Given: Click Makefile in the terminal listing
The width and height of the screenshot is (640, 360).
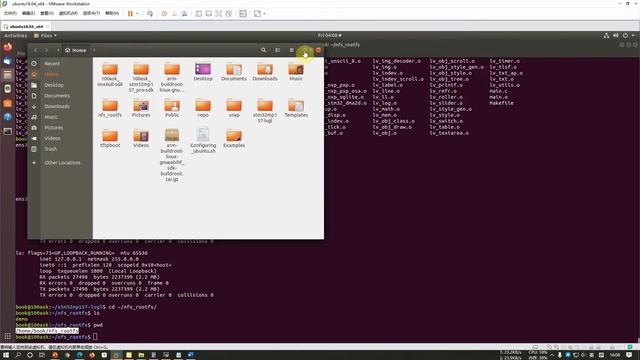Looking at the screenshot, I should (501, 103).
